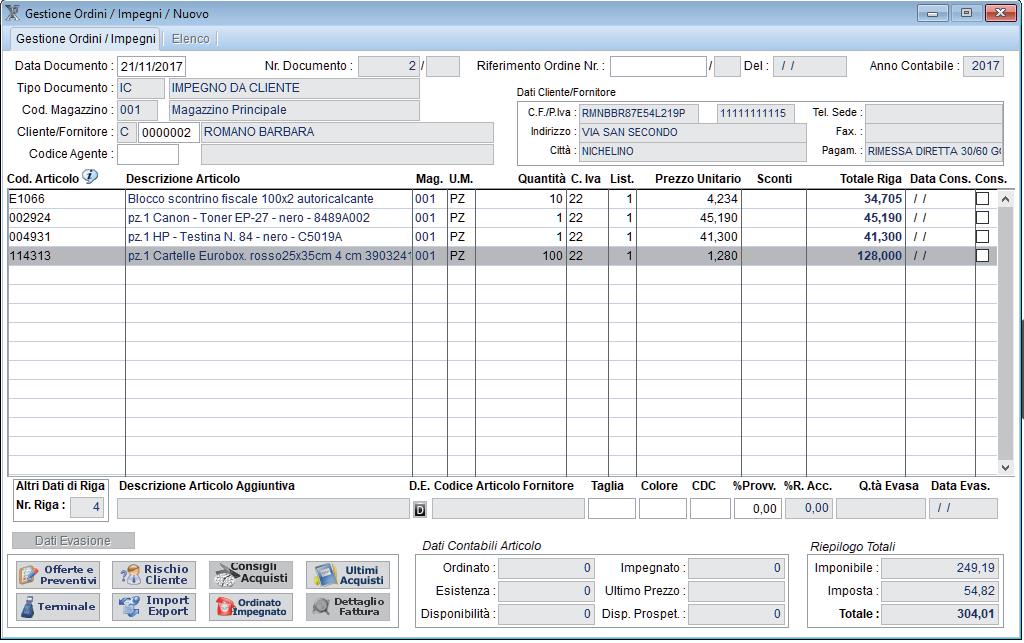Click the grid scrollbar up arrow

pos(1006,199)
